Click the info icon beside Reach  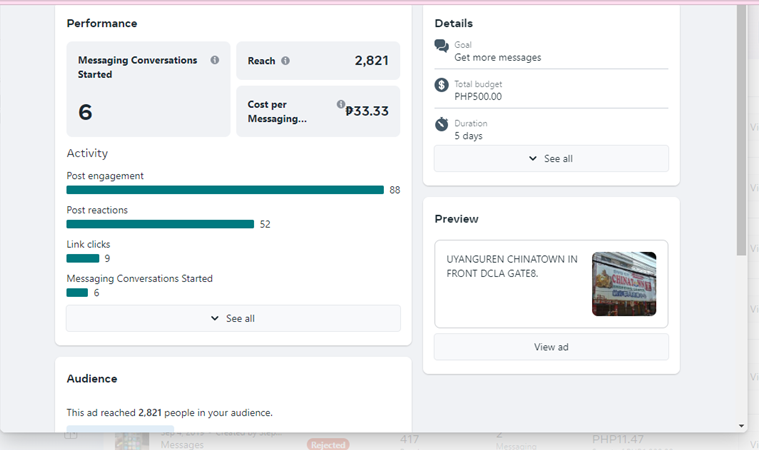[286, 60]
